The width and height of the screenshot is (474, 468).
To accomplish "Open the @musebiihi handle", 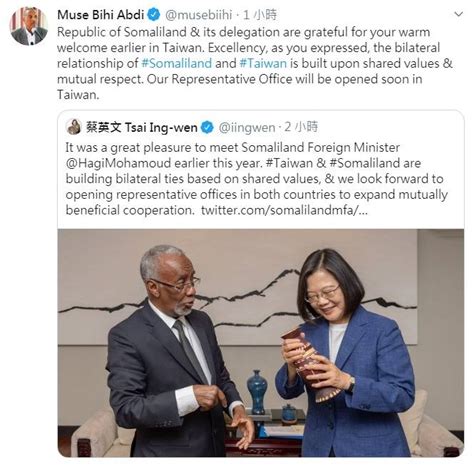I will pos(199,15).
